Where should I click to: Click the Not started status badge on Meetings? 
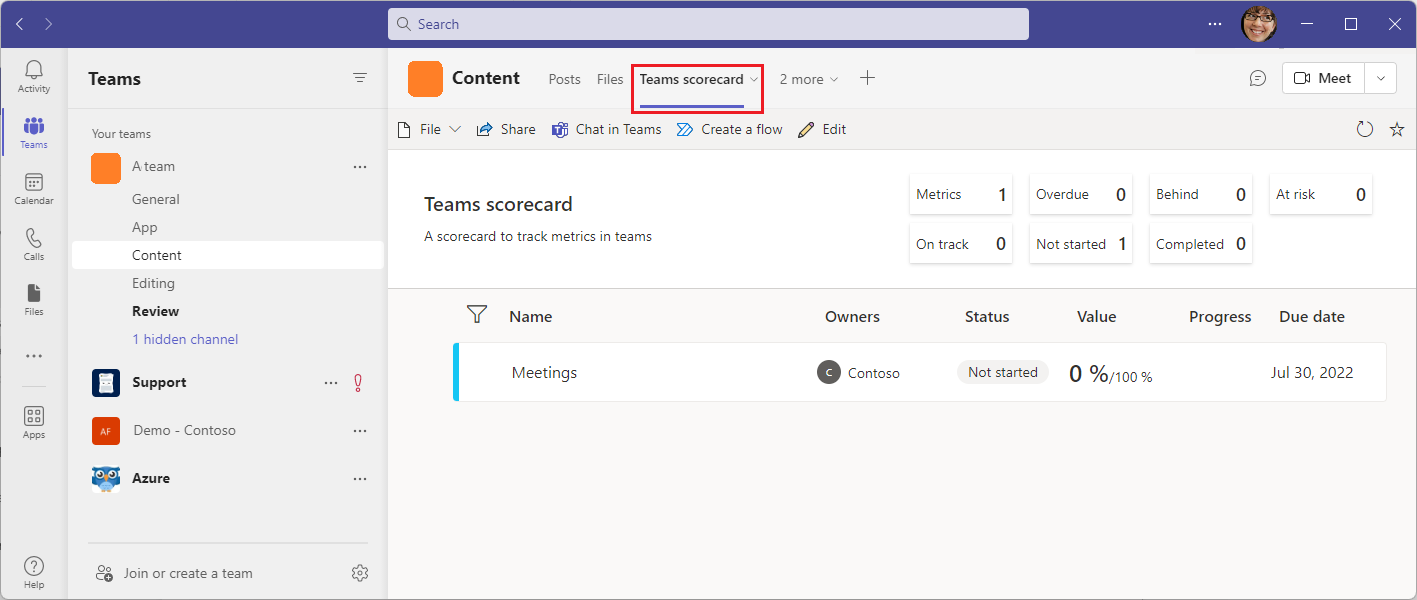pos(1003,372)
